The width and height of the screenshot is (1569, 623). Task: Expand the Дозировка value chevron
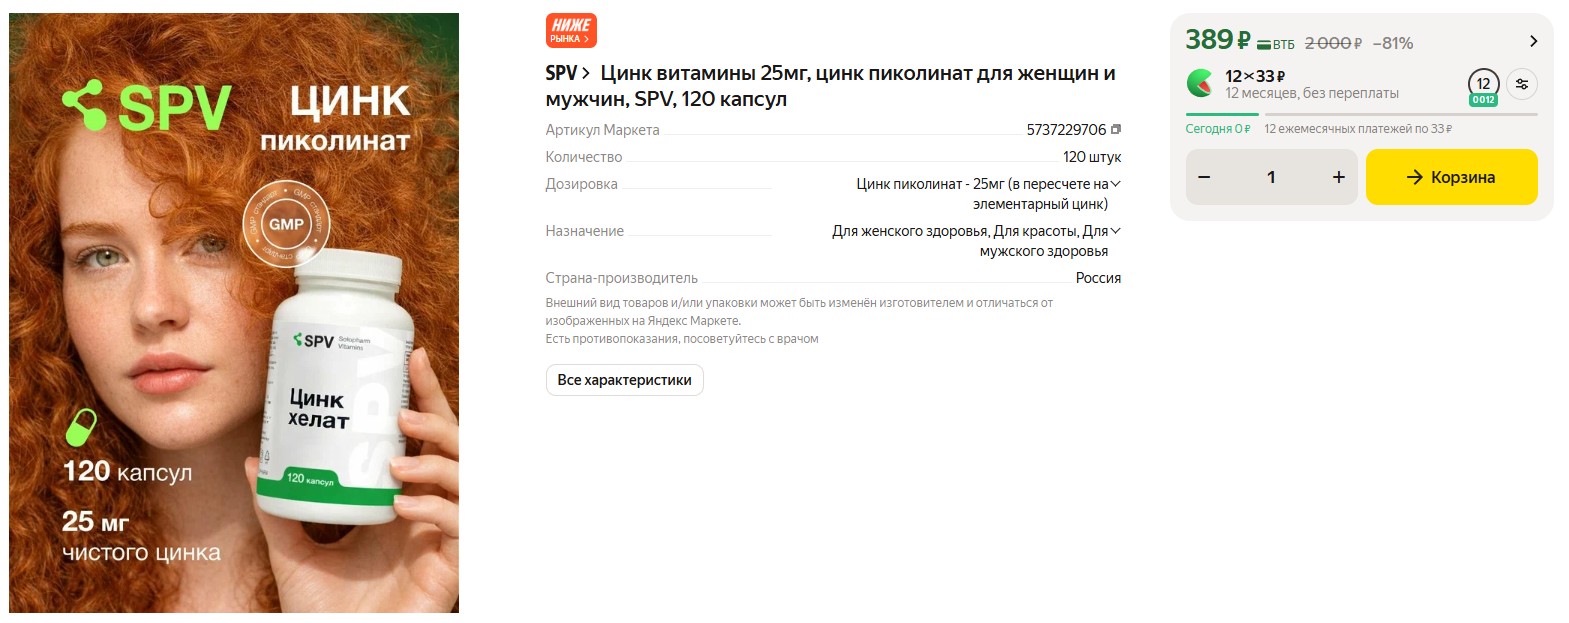pos(1116,184)
